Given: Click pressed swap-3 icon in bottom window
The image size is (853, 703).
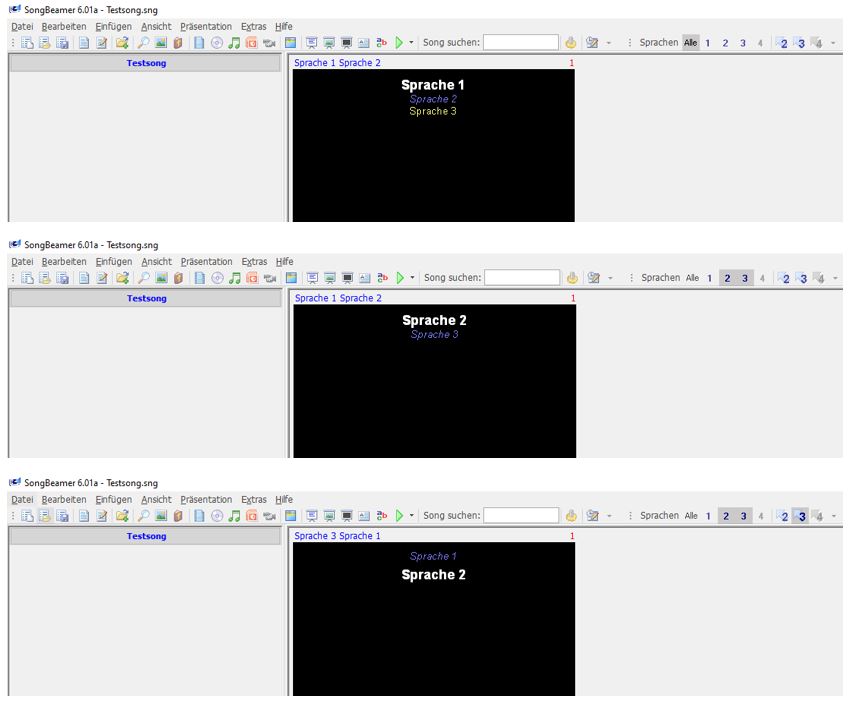Looking at the screenshot, I should (x=801, y=516).
